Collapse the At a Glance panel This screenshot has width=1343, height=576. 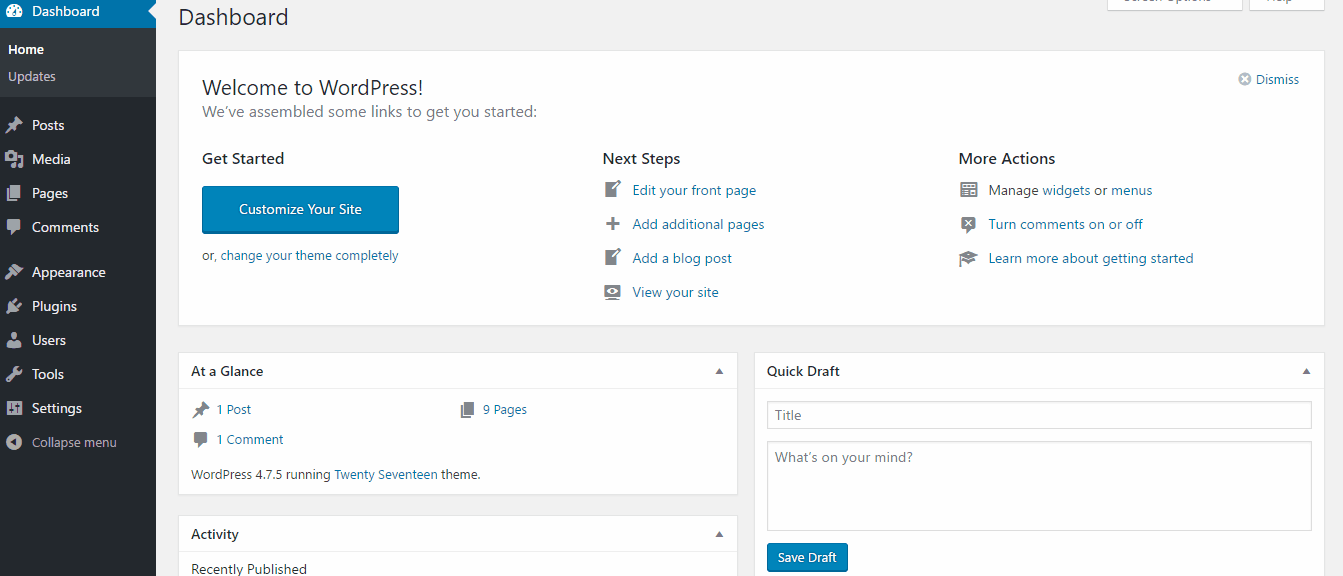718,370
